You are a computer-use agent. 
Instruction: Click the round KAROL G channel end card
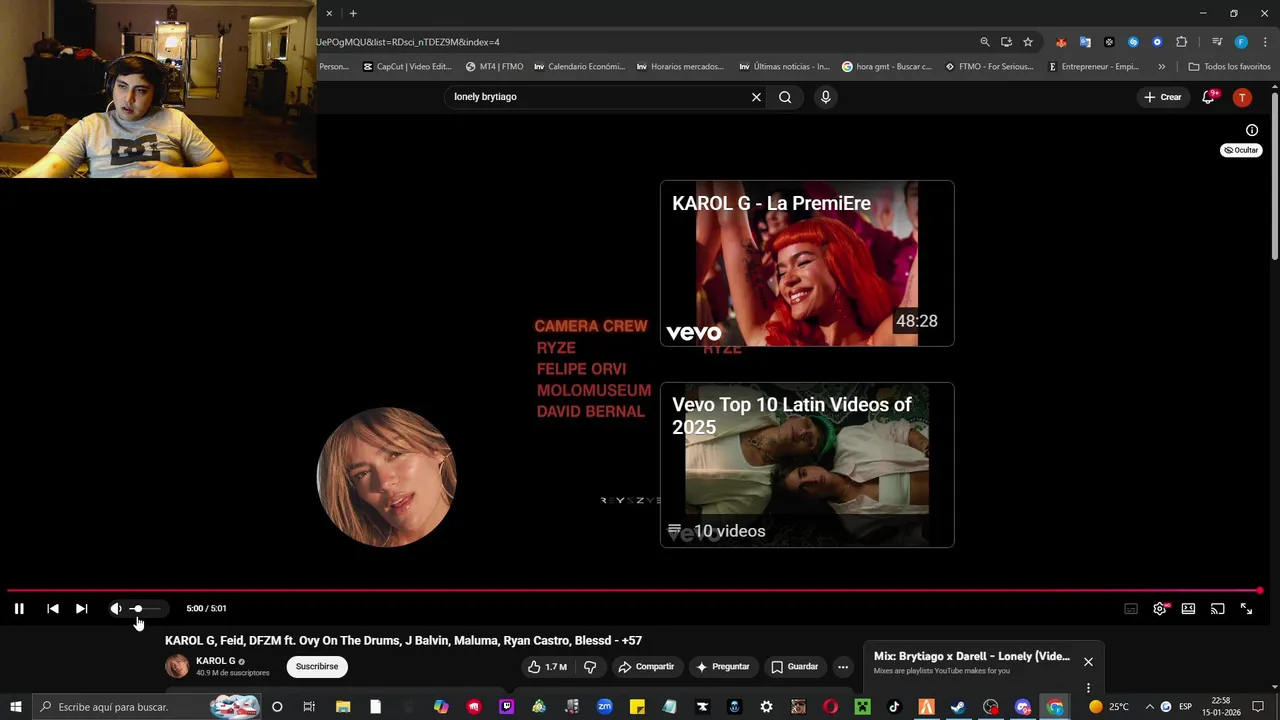(x=387, y=477)
